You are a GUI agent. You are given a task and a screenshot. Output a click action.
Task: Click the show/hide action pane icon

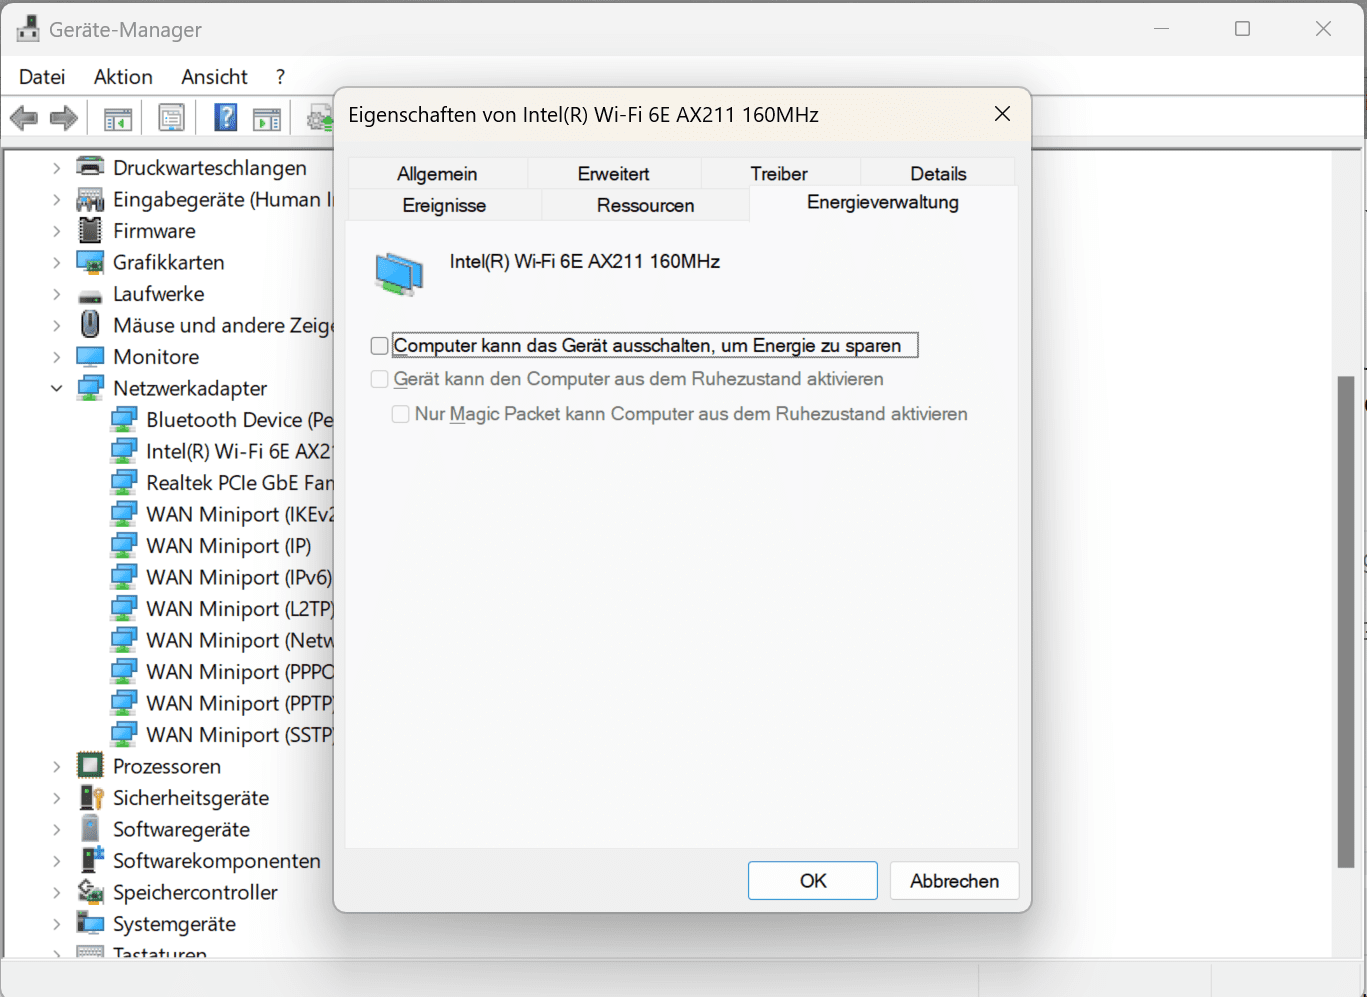pyautogui.click(x=267, y=119)
